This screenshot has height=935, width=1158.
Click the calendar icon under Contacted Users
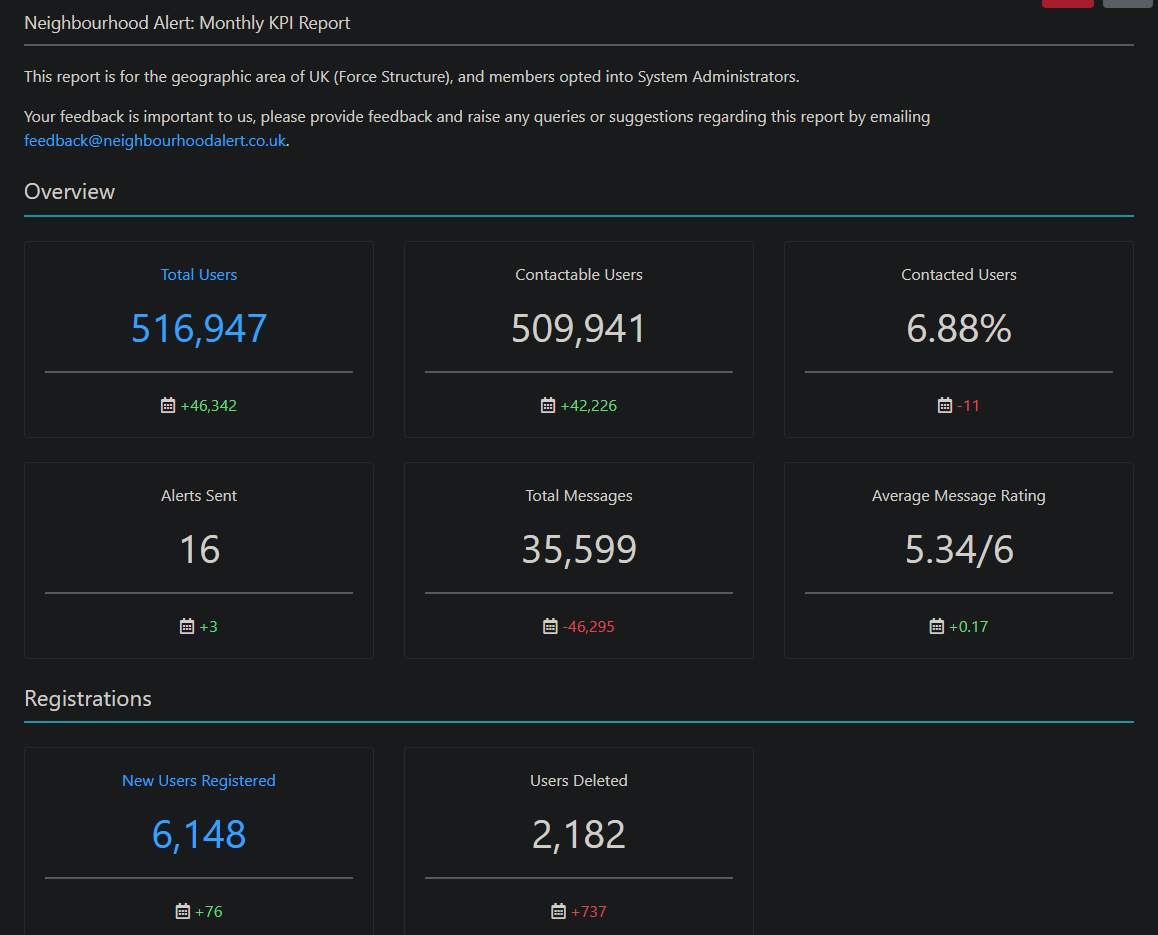coord(945,406)
